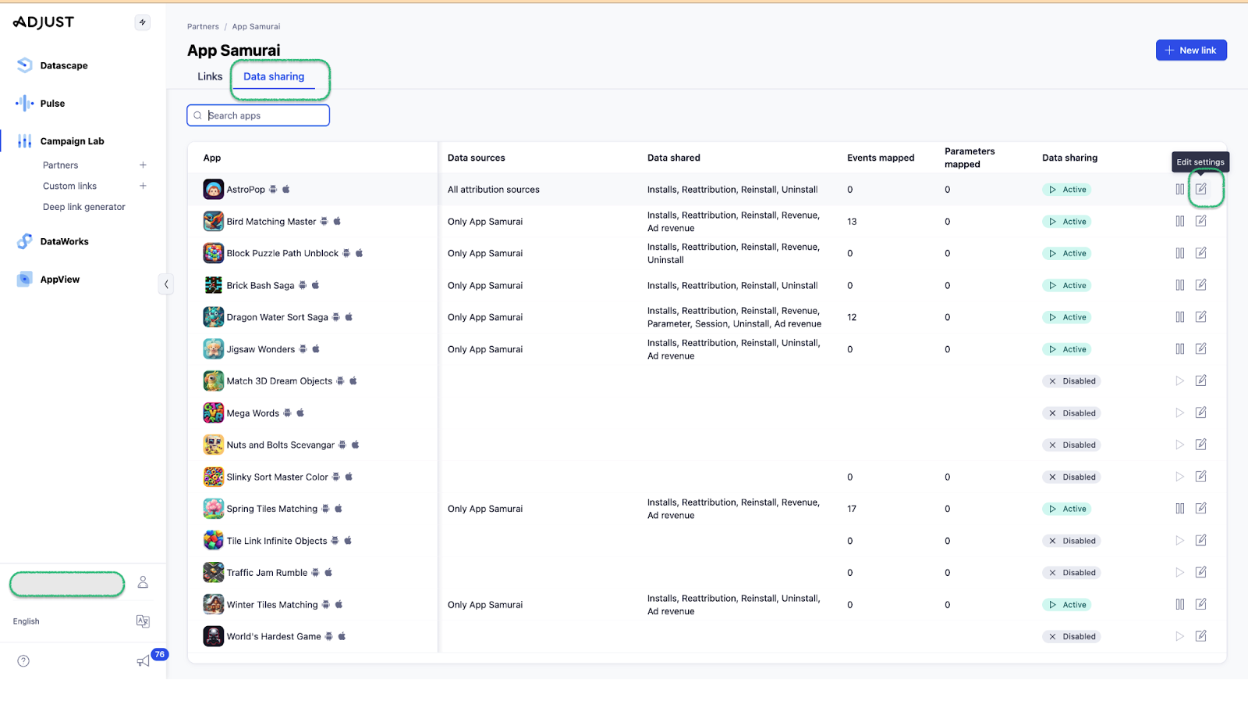Image resolution: width=1248 pixels, height=702 pixels.
Task: Click the Search apps field
Action: [258, 115]
